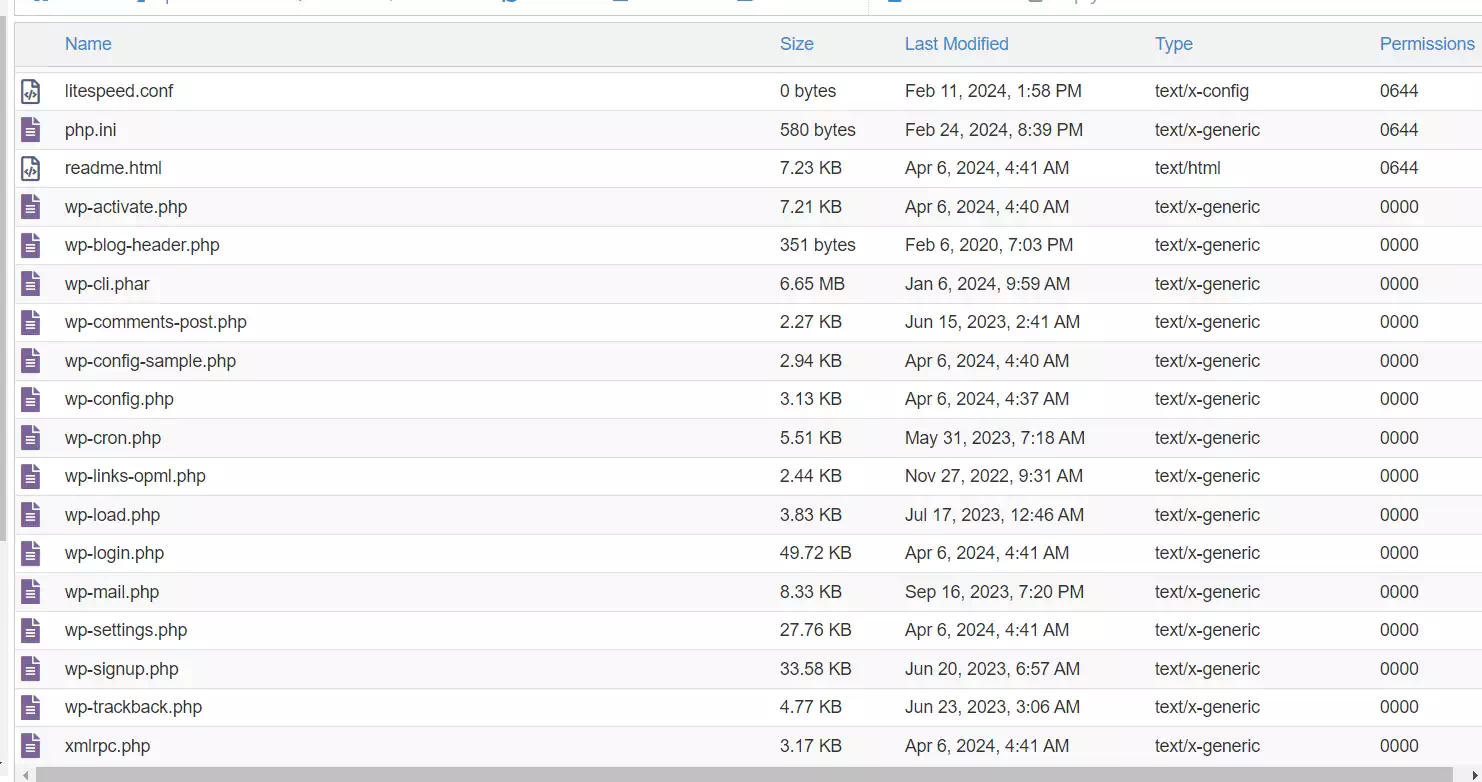Click the wp-login.php file icon
Image resolution: width=1482 pixels, height=782 pixels.
31,553
